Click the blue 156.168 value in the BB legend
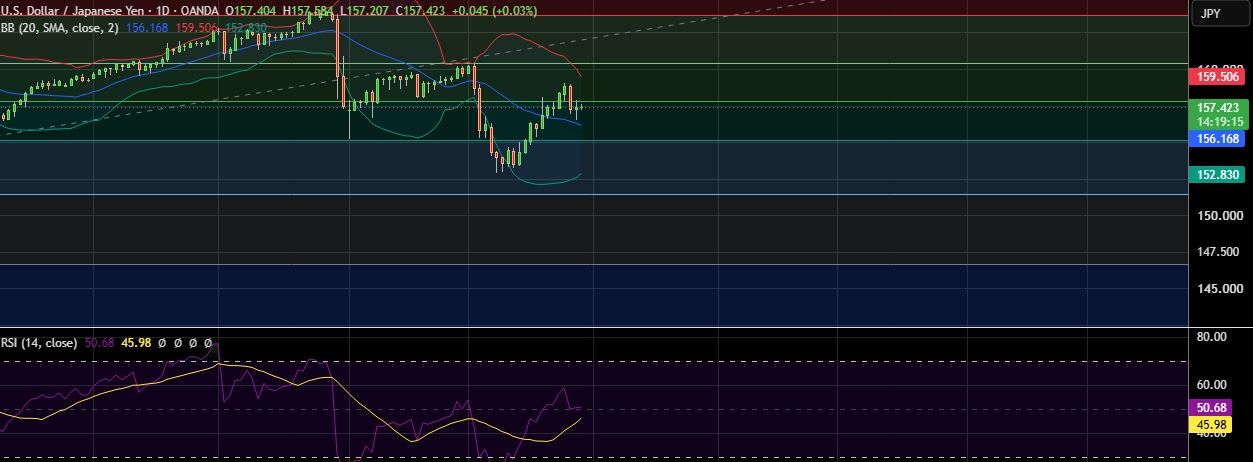 click(x=148, y=28)
